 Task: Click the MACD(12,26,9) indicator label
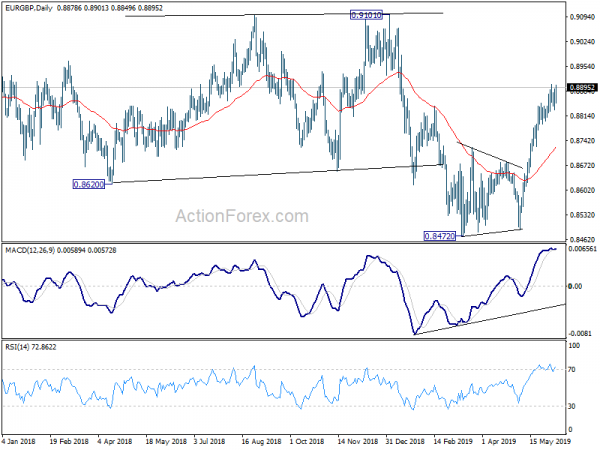[x=30, y=250]
